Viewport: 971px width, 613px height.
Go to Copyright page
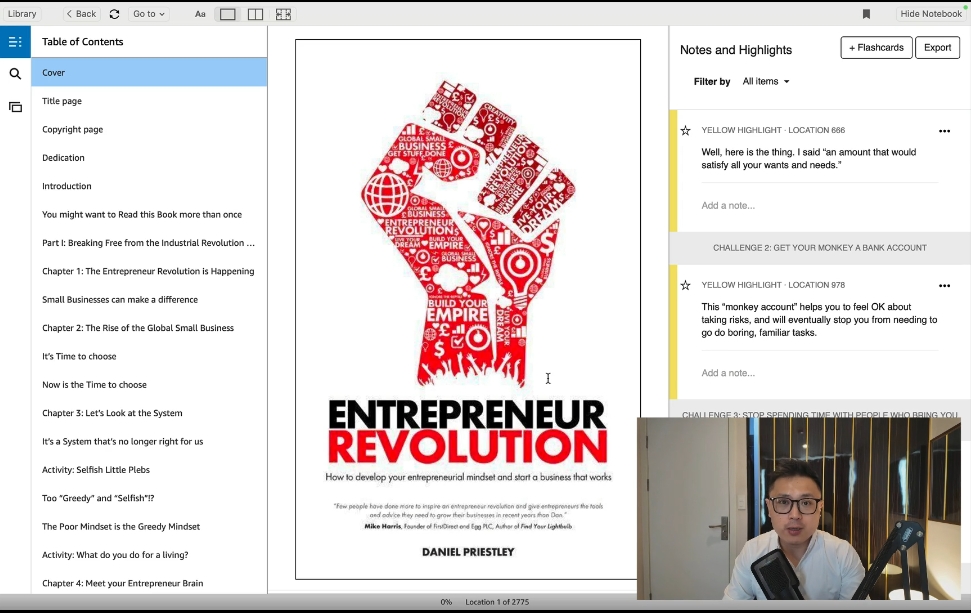pyautogui.click(x=149, y=129)
